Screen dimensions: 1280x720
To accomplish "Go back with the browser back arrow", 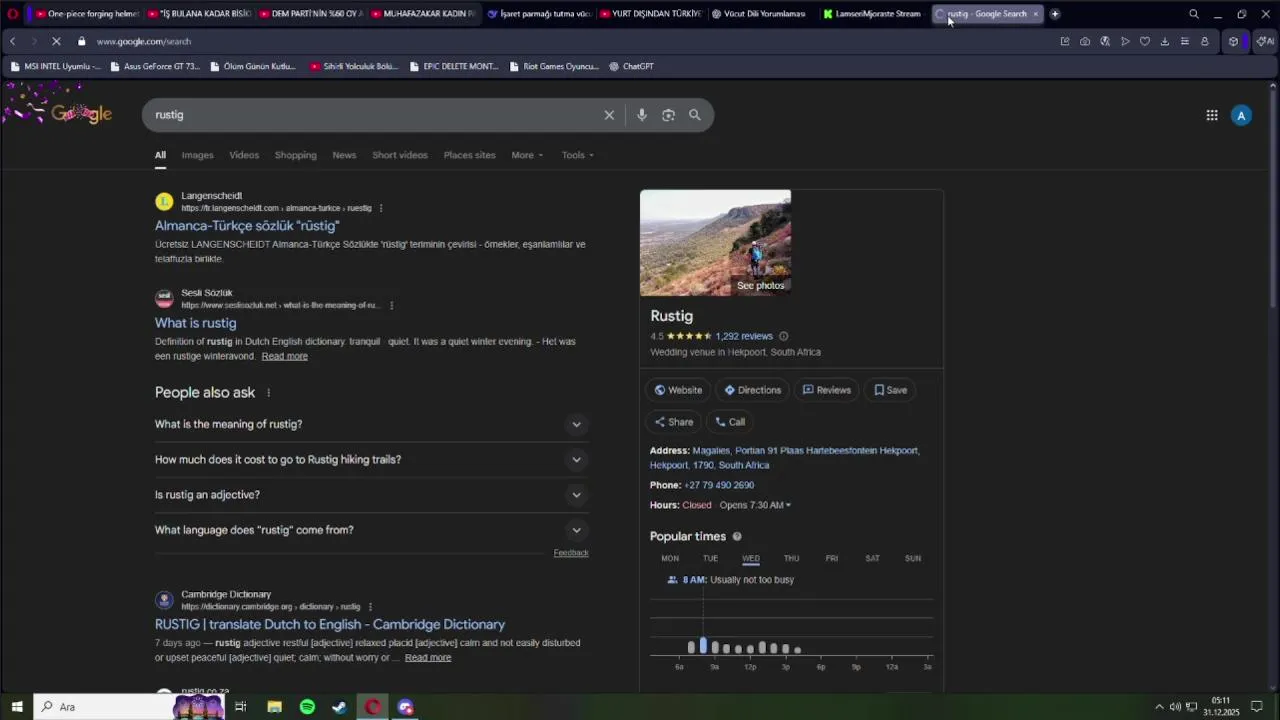I will click(x=12, y=41).
